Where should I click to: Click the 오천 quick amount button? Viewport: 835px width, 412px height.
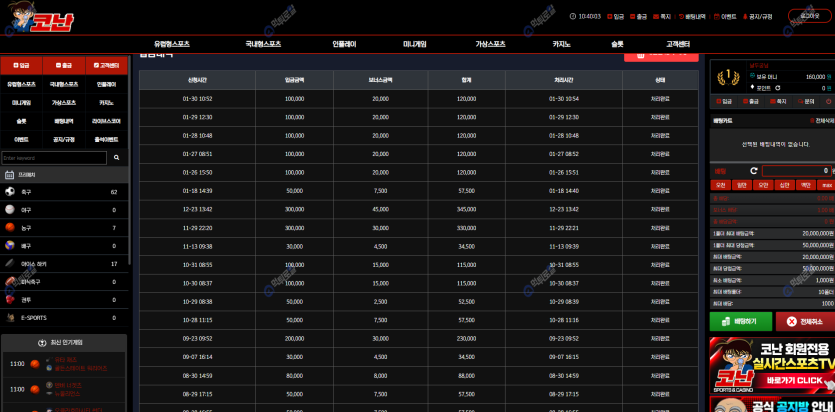pos(721,185)
